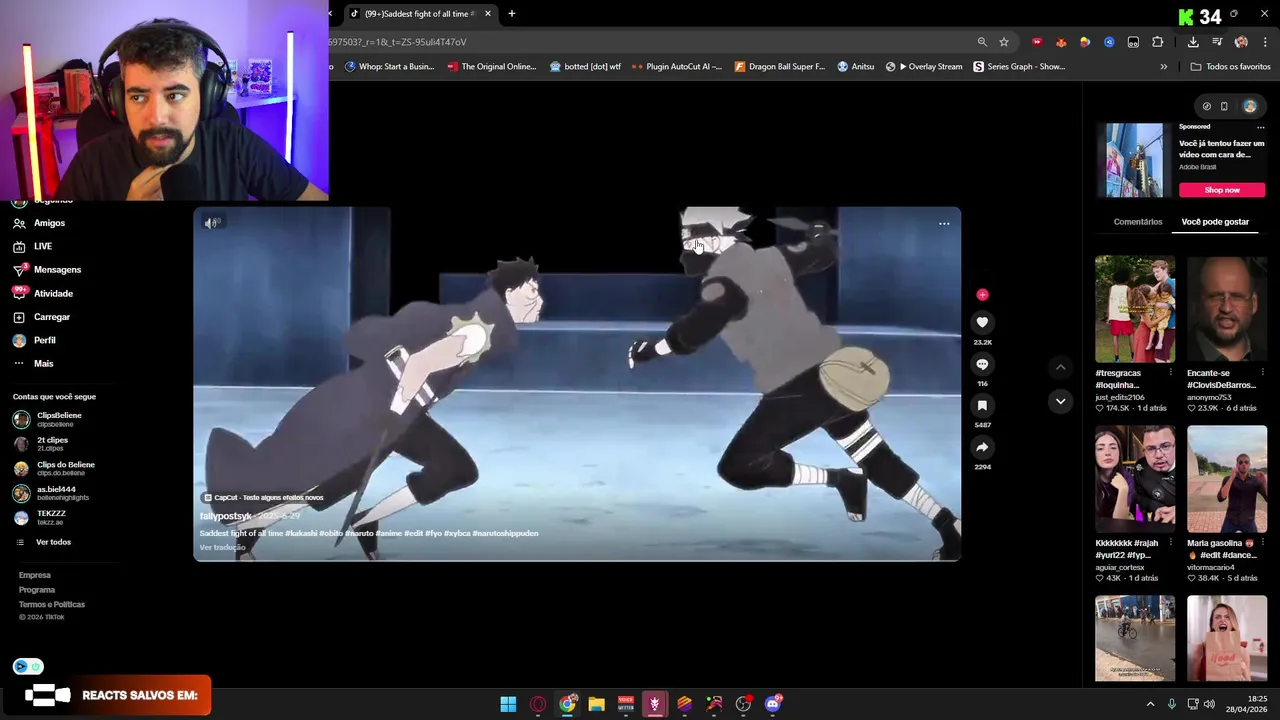Open options for Kkkkkkkk #rajah video card
1280x720 pixels.
pyautogui.click(x=1170, y=543)
